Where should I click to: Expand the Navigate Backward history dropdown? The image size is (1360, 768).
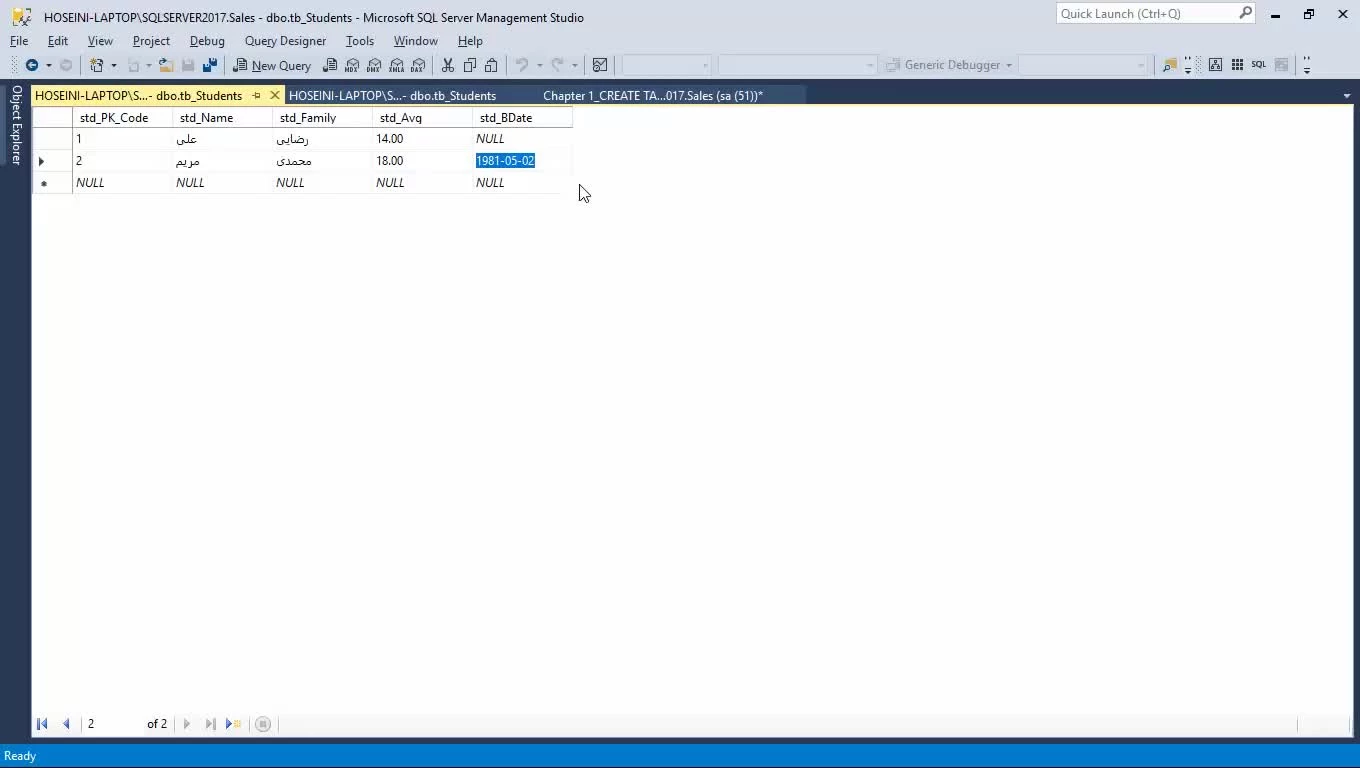coord(48,65)
